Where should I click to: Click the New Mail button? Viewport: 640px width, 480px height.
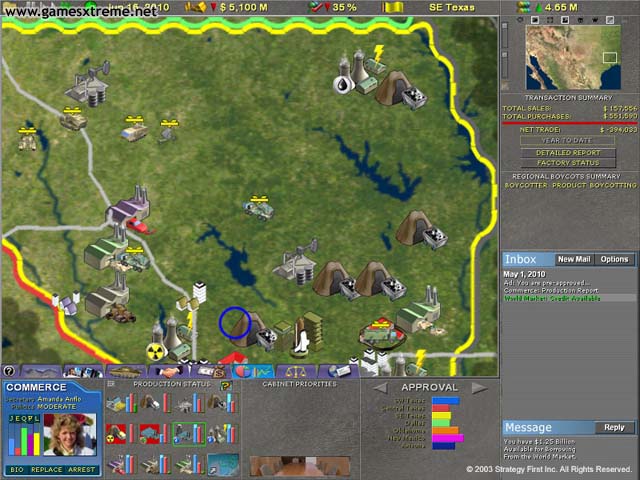tap(573, 259)
